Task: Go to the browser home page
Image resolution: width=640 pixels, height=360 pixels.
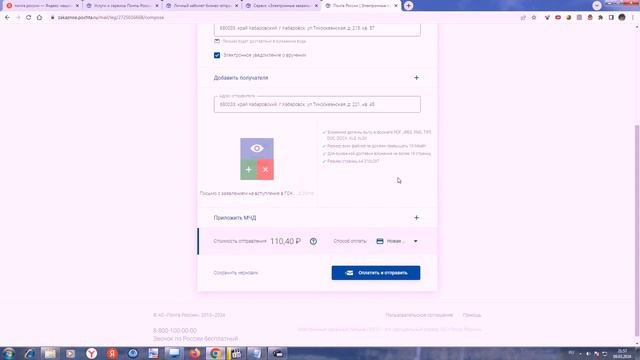Action: (39, 18)
